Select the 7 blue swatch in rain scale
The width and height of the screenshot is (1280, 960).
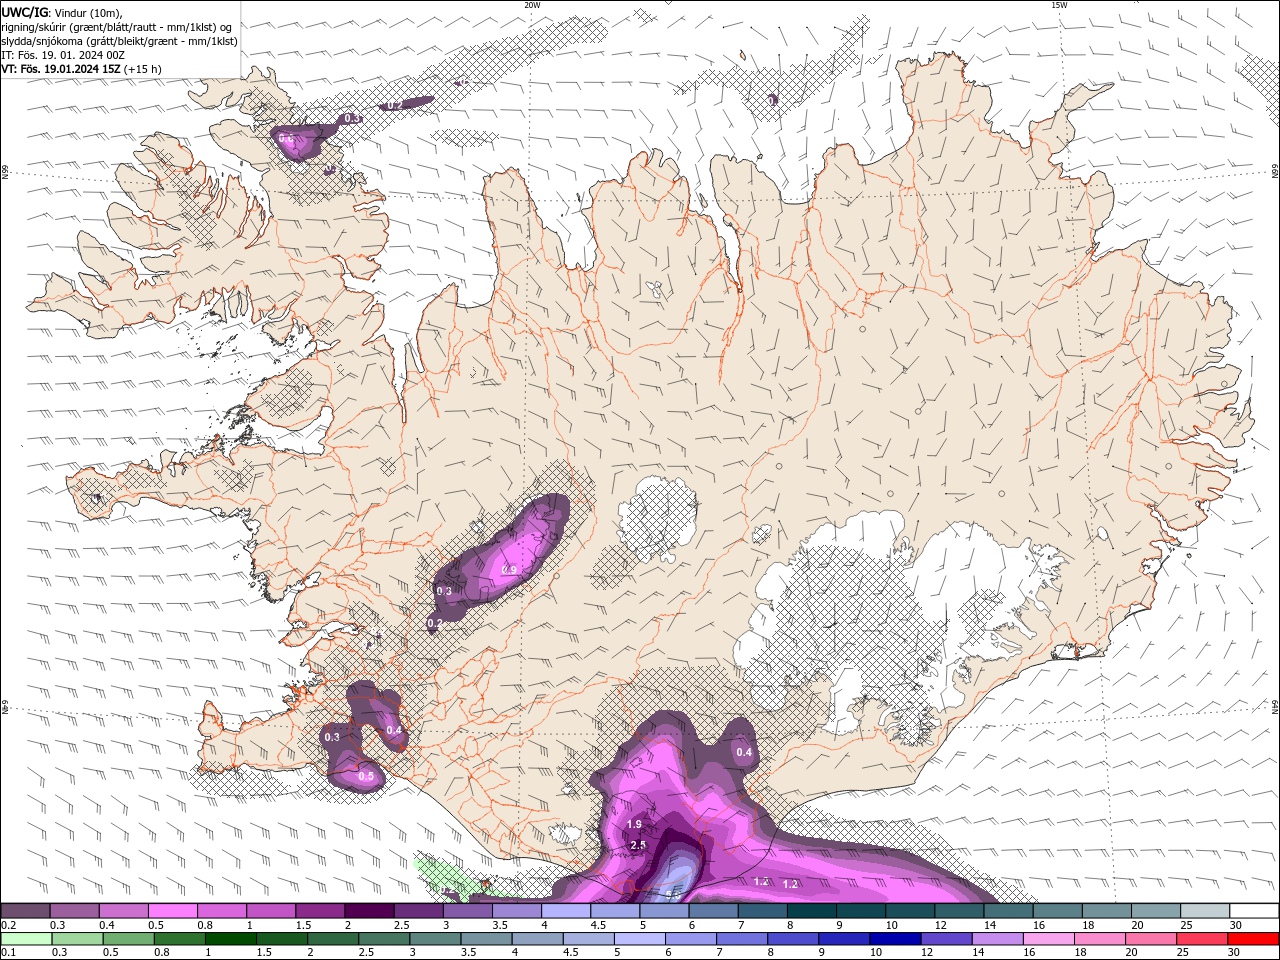740,939
